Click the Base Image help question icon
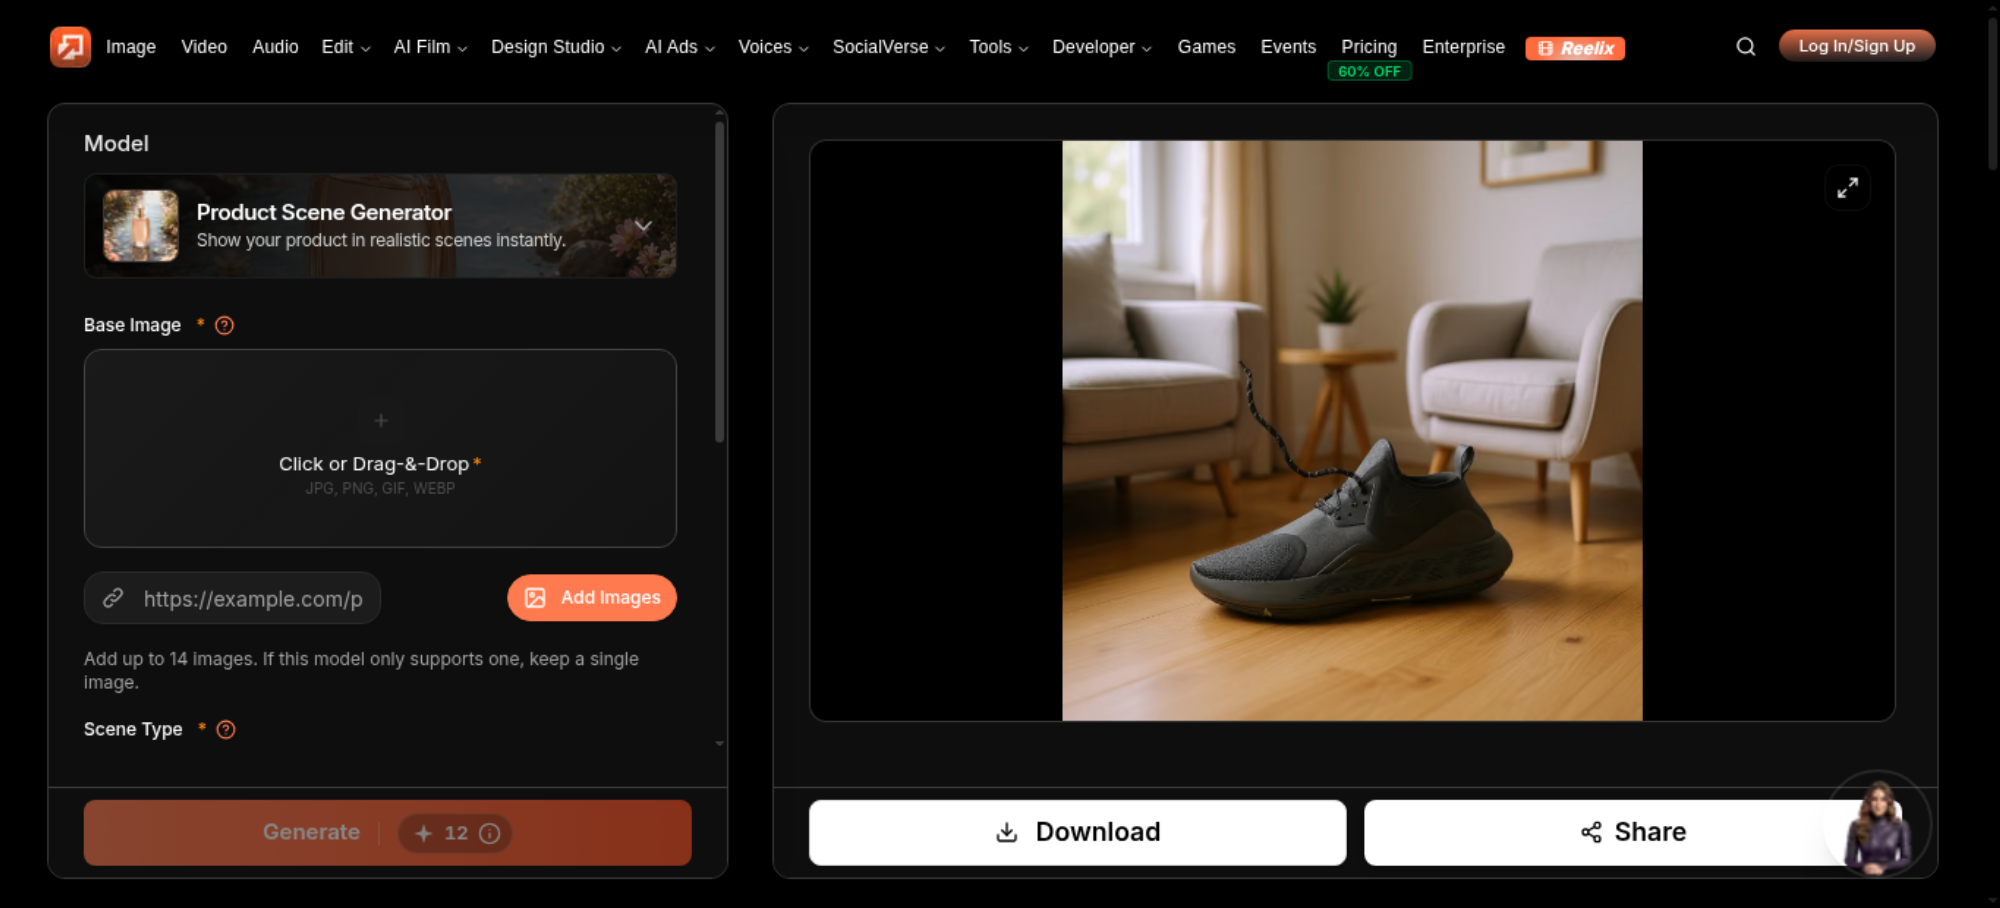Viewport: 2000px width, 908px height. tap(224, 325)
